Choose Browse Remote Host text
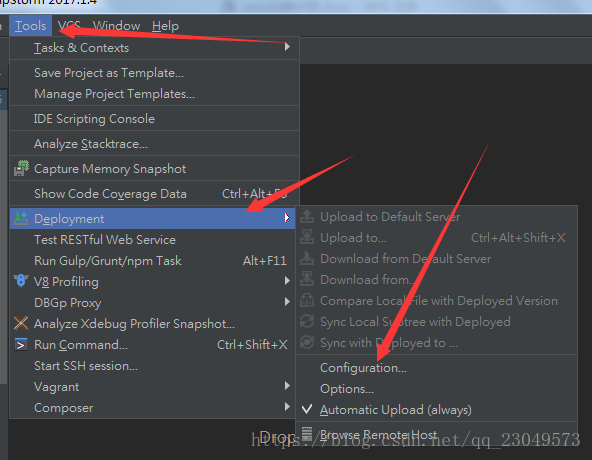Viewport: 592px width, 460px height. (x=379, y=435)
